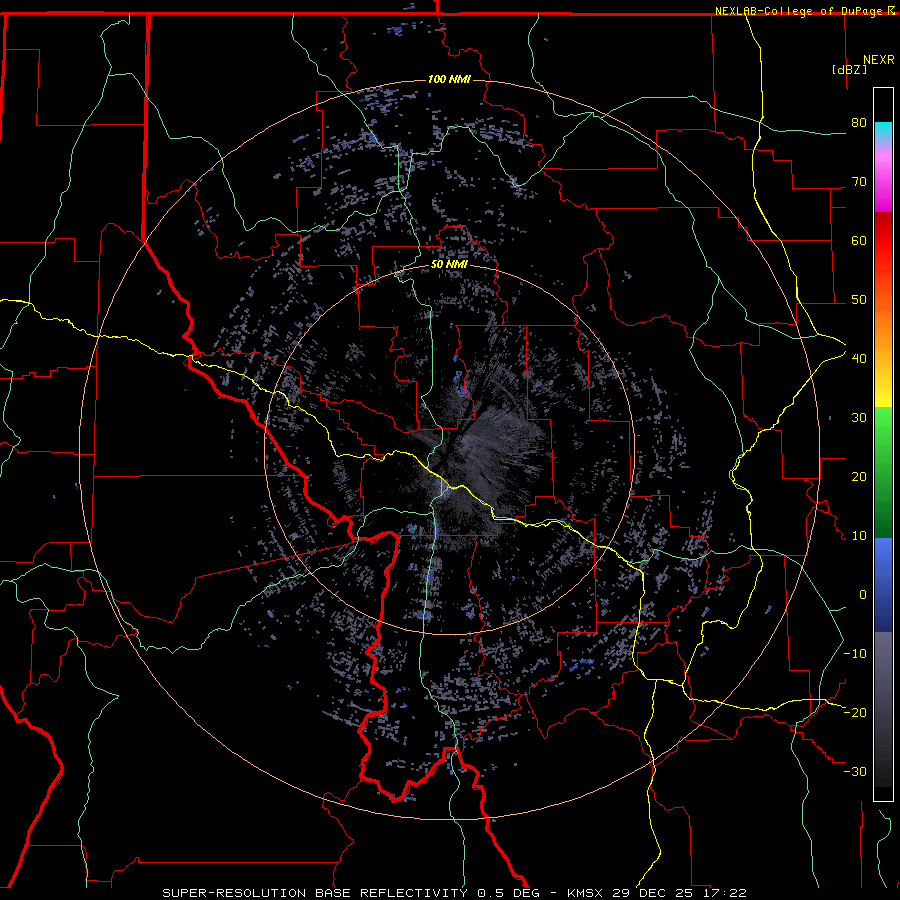900x900 pixels.
Task: Select the blue band on the color bar
Action: coord(883,585)
